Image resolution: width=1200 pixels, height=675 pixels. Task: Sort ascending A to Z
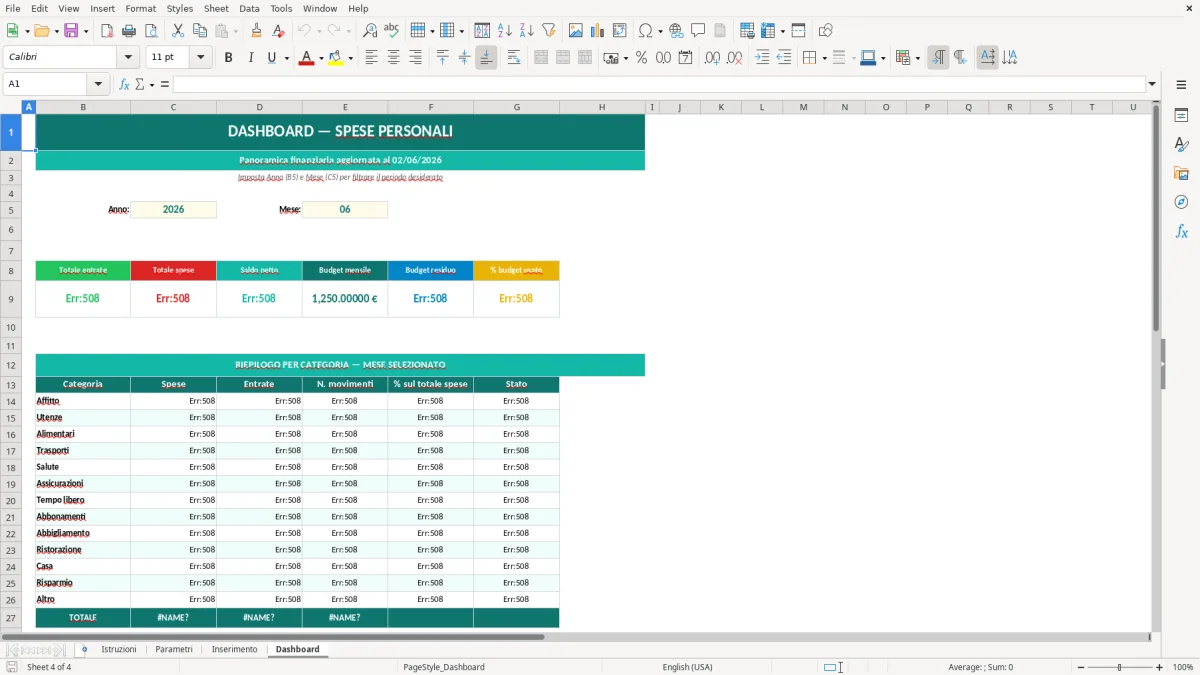505,31
